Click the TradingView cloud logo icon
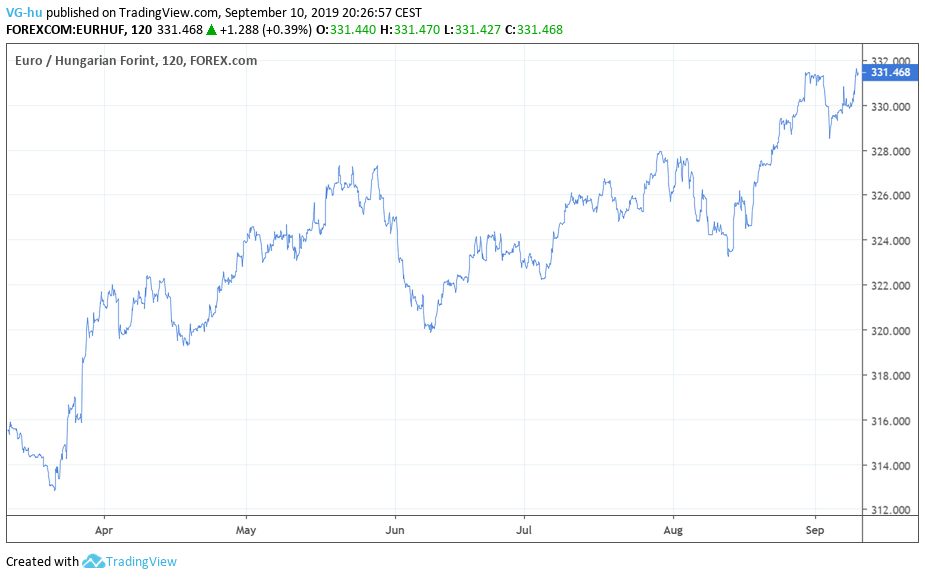The width and height of the screenshot is (925, 579). pos(93,562)
